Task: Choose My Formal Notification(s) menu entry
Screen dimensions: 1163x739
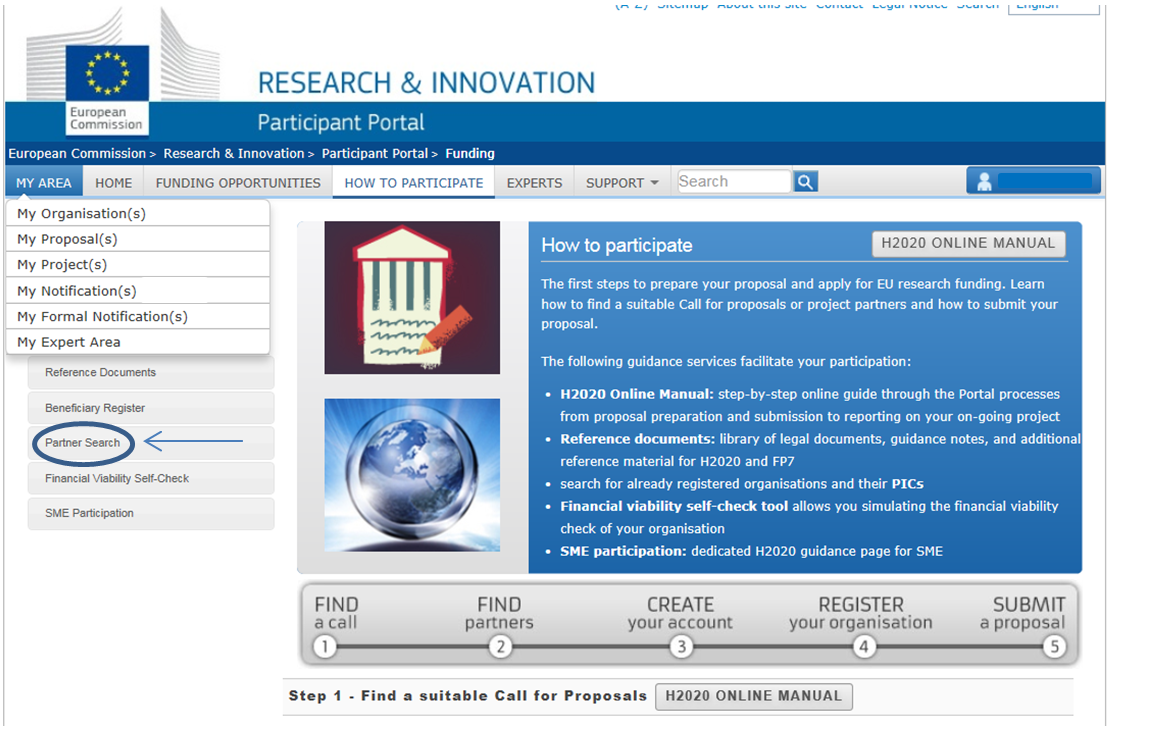Action: click(138, 316)
